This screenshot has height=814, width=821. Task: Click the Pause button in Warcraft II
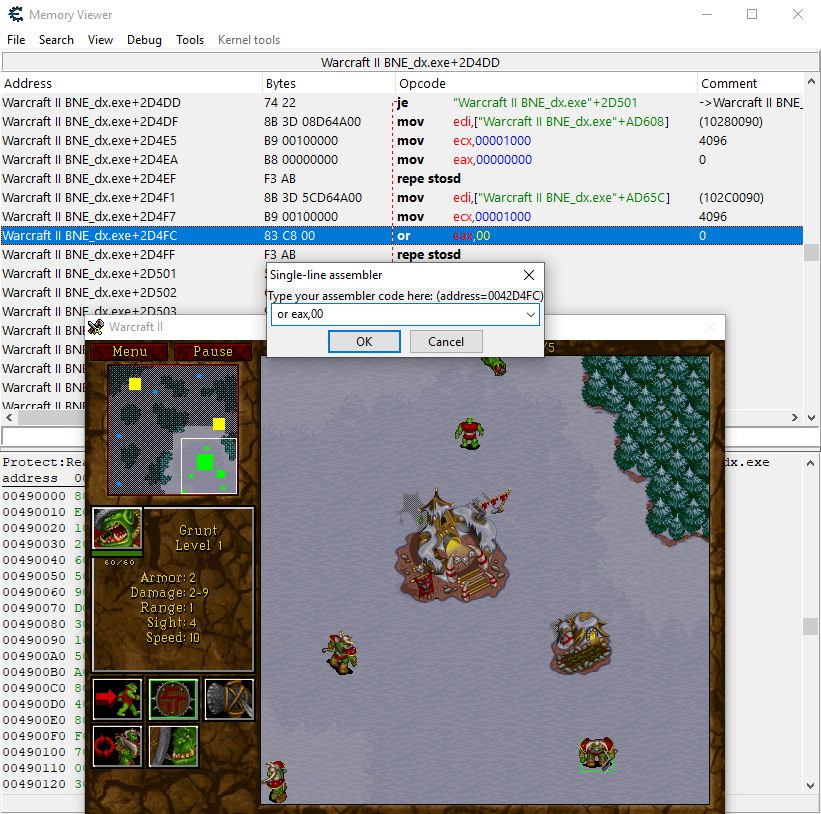[x=213, y=351]
